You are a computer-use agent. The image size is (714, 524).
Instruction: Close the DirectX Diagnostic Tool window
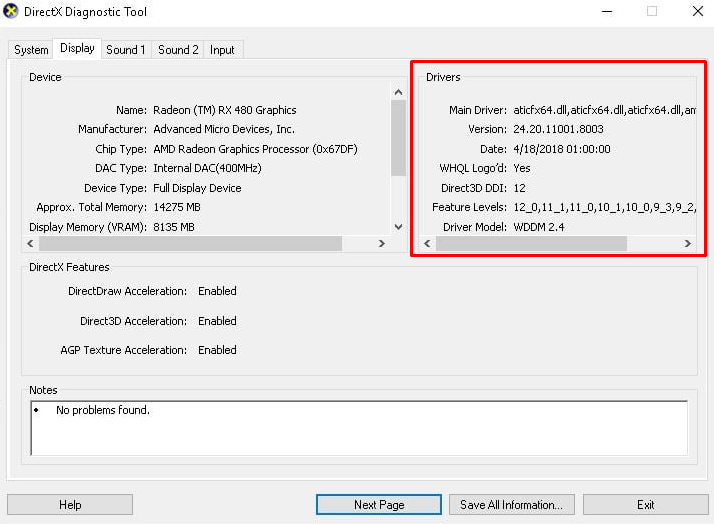(x=698, y=11)
